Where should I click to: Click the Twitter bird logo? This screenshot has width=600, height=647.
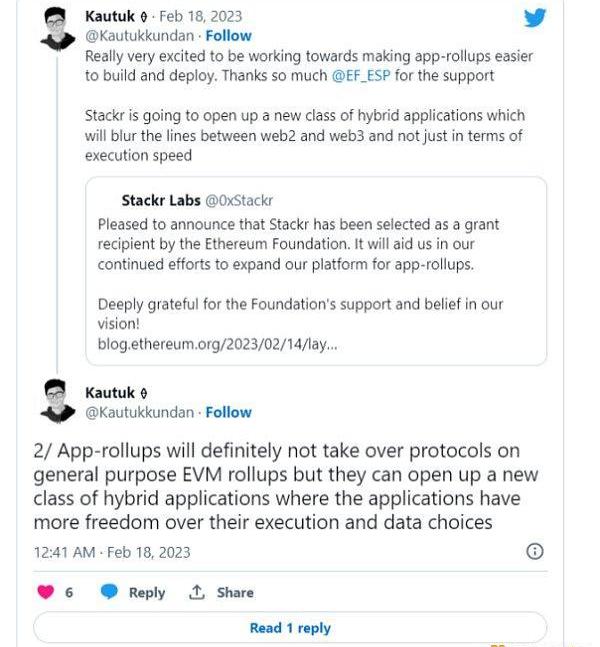click(x=535, y=18)
